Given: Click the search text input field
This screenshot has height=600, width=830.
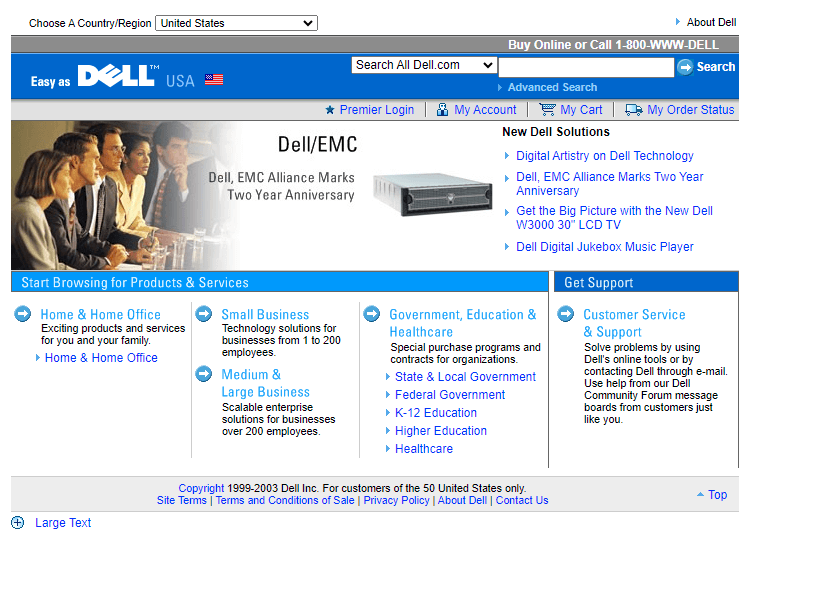Looking at the screenshot, I should (586, 67).
